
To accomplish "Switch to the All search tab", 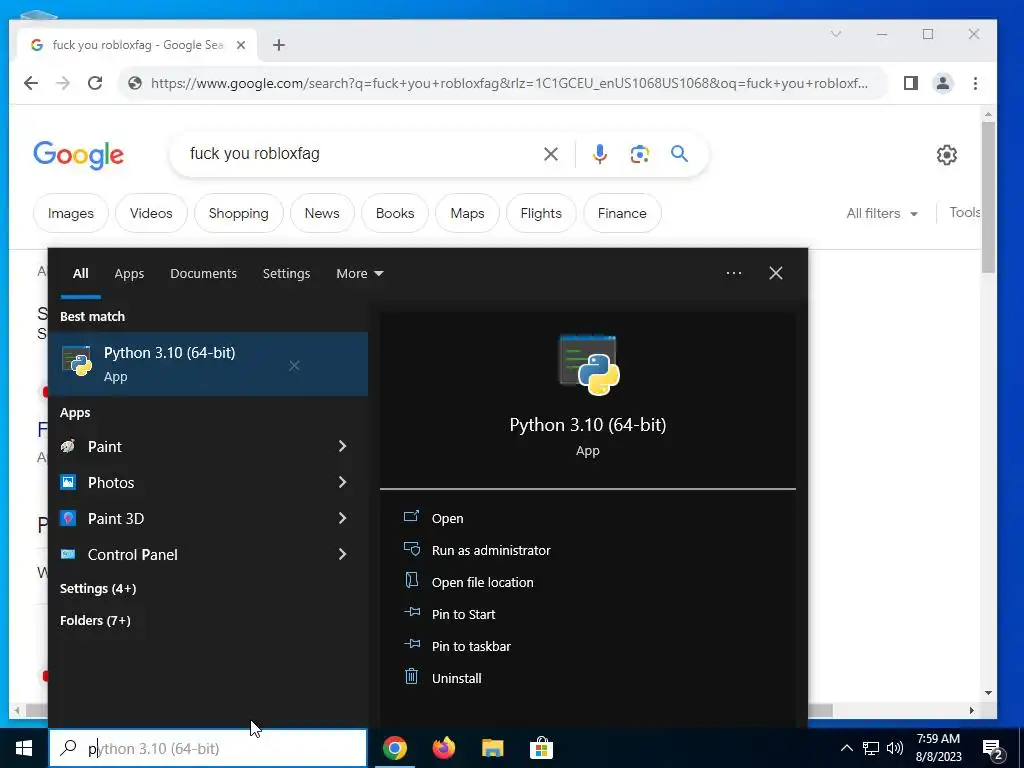I will click(x=80, y=274).
